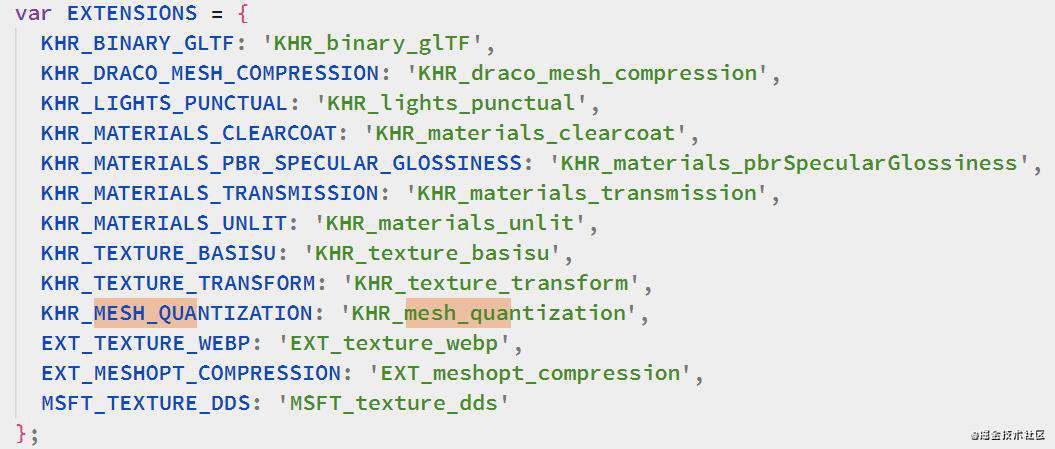Click the EXTENSIONS variable name

click(133, 13)
